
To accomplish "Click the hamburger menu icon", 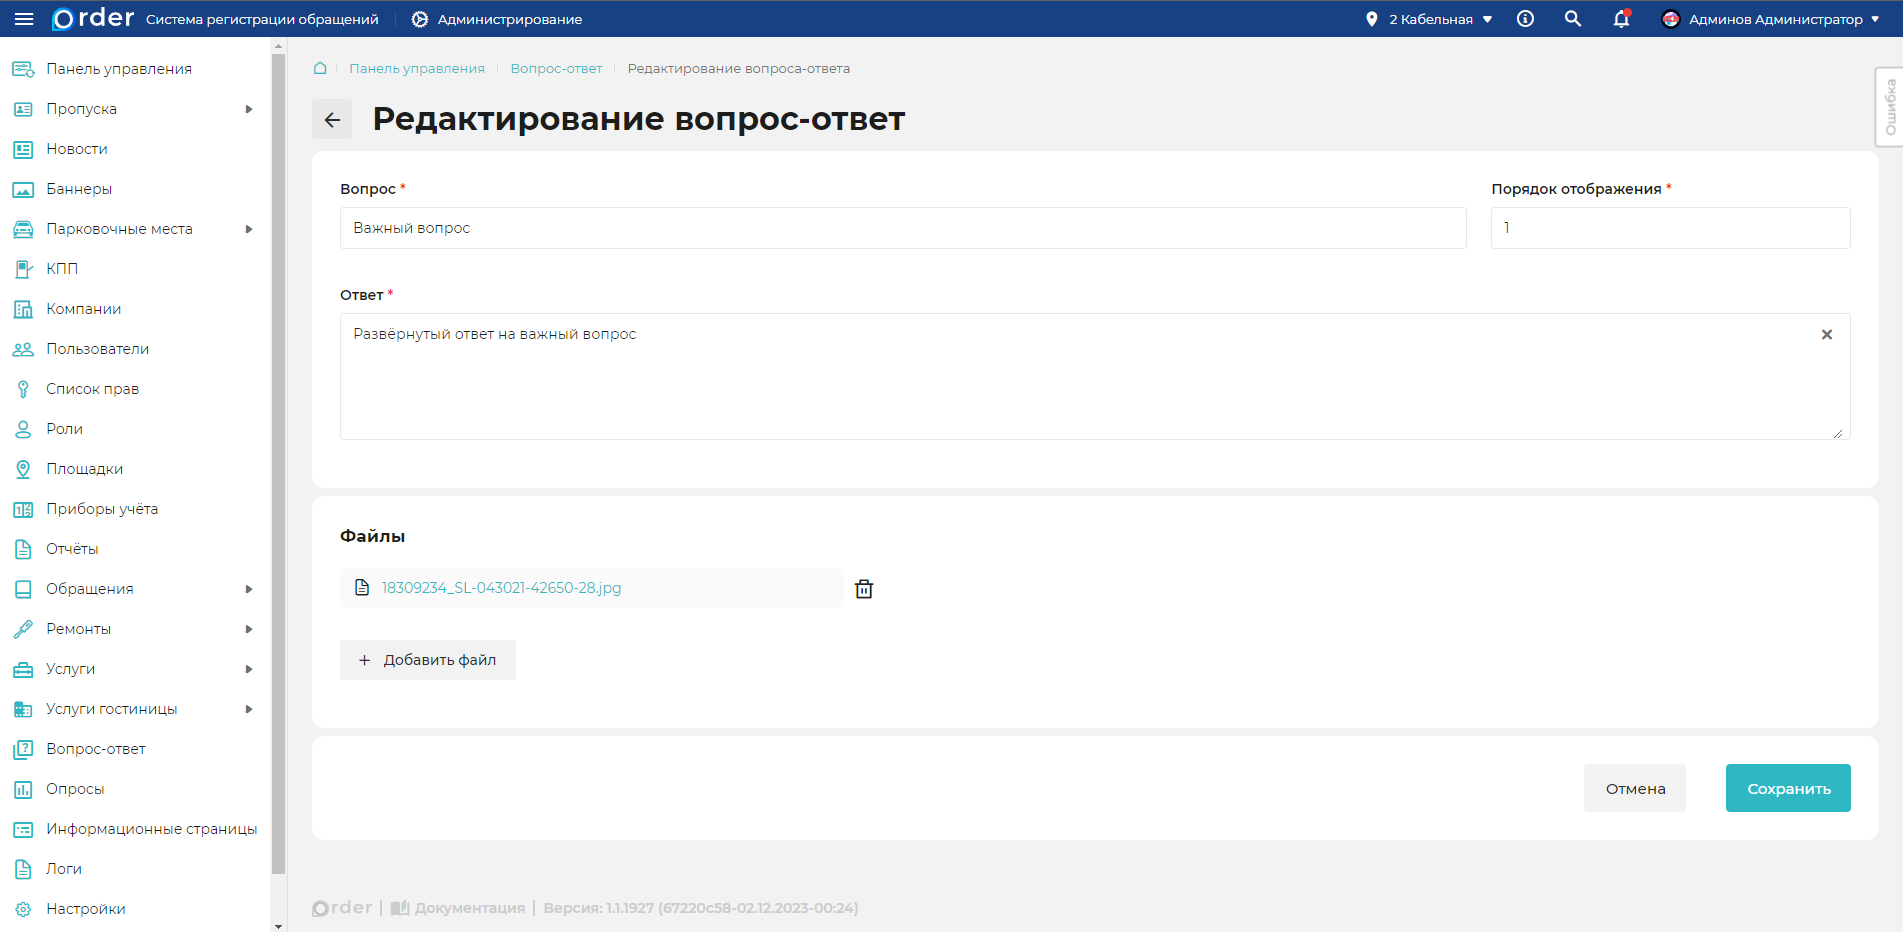I will point(24,19).
